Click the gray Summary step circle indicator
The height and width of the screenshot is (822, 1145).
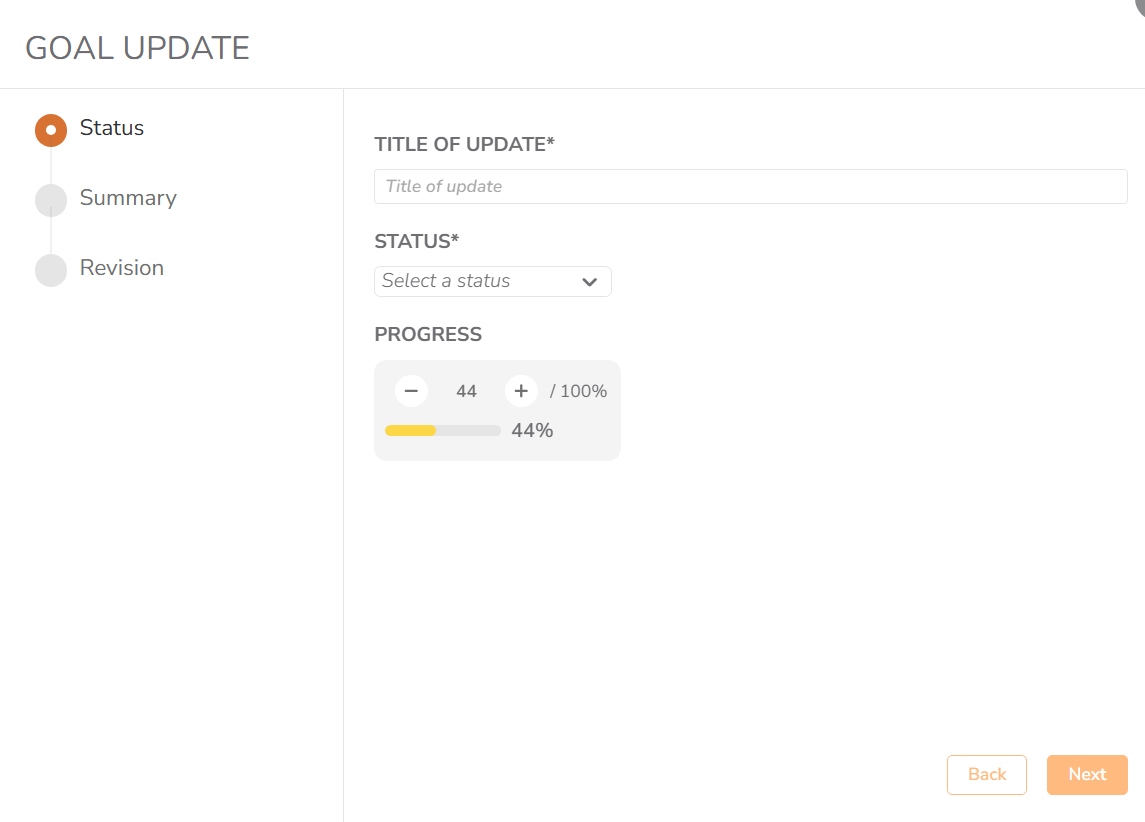click(51, 200)
